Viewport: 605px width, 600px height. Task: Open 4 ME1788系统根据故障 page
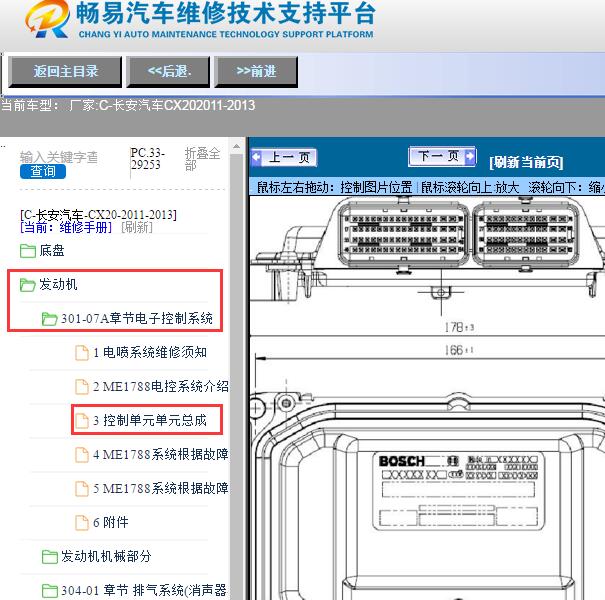[161, 455]
